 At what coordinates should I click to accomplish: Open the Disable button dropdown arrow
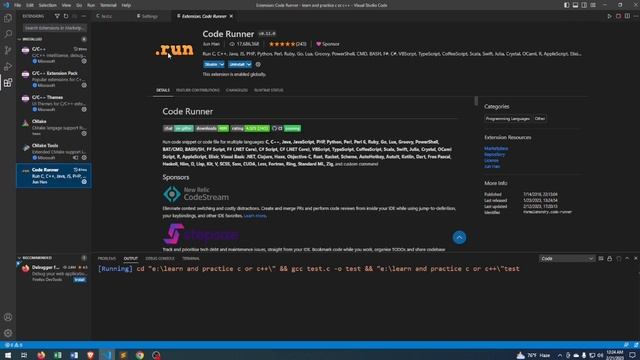click(222, 64)
